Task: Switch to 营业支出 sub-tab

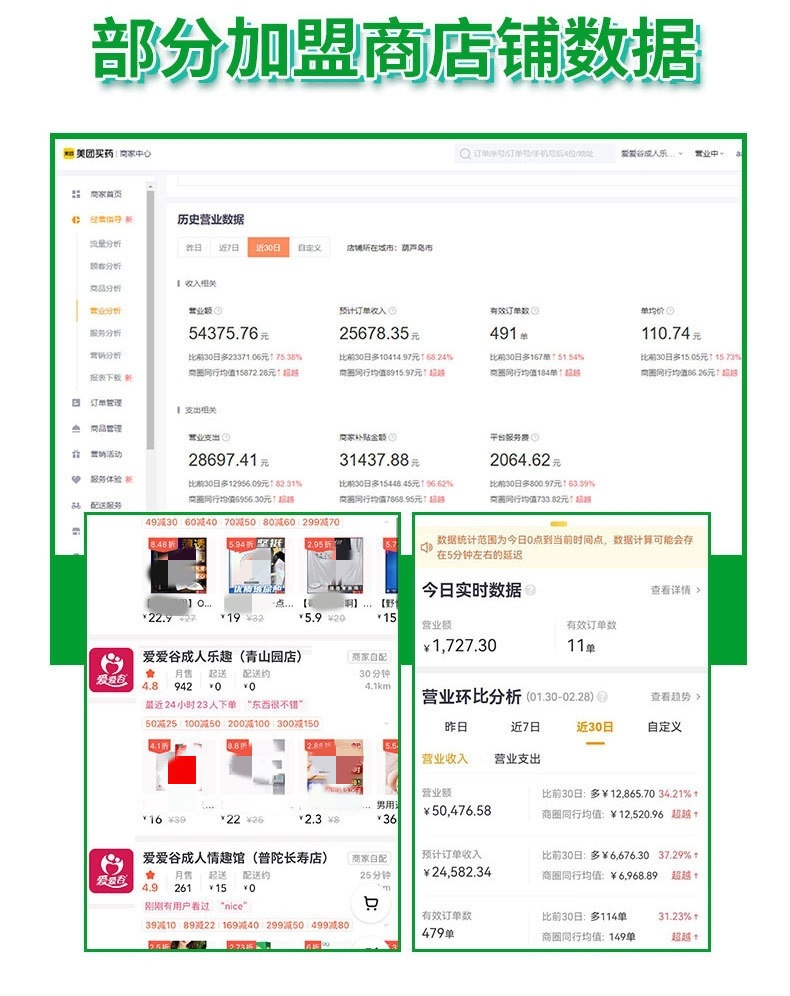Action: coord(517,758)
